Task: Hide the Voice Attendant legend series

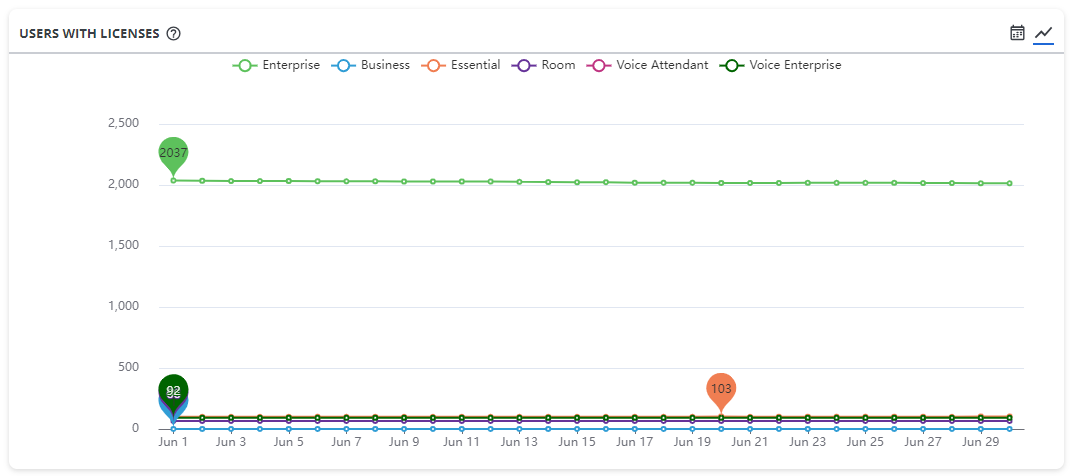Action: [647, 66]
